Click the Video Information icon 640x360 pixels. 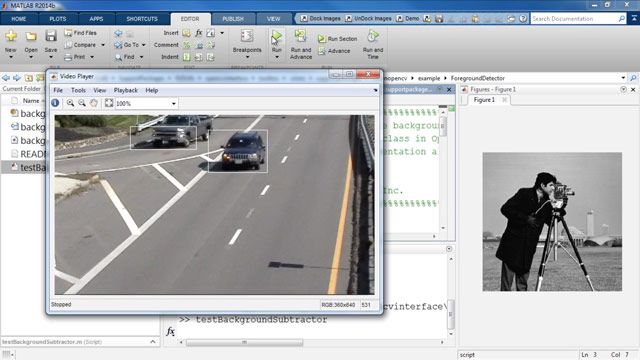click(x=55, y=103)
